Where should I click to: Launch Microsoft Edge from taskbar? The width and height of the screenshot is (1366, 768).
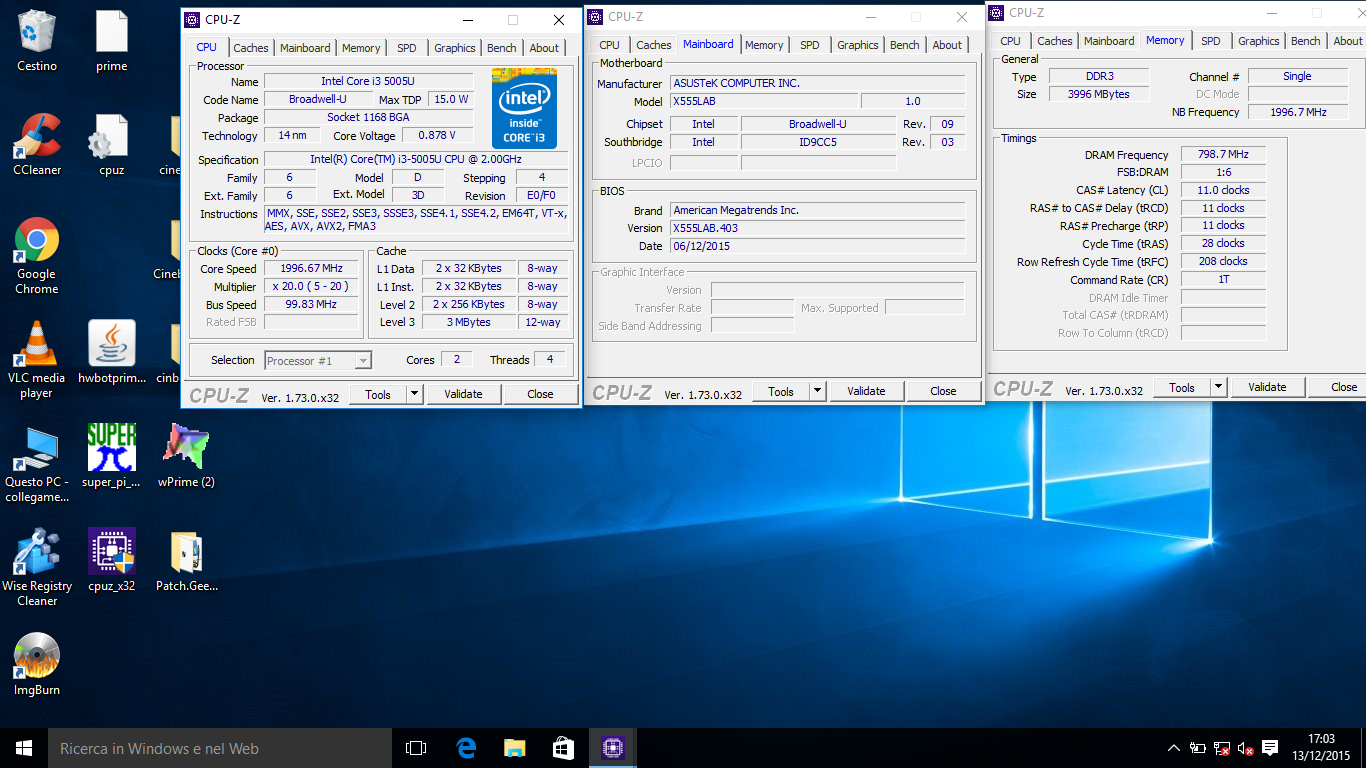tap(465, 748)
